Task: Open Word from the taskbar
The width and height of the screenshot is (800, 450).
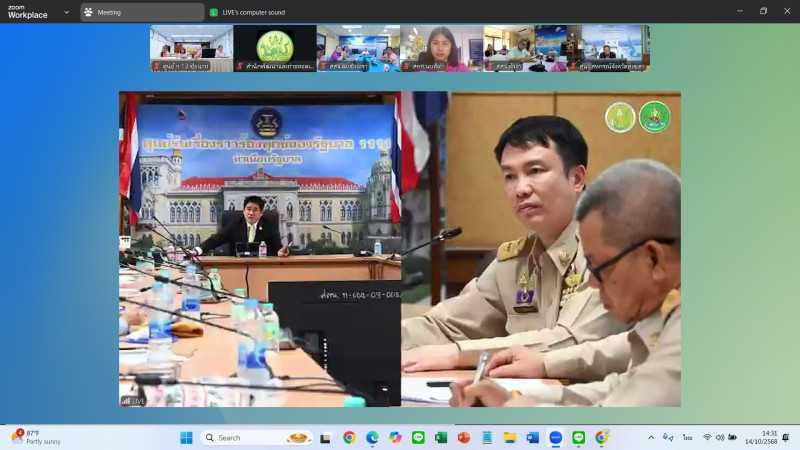Action: click(533, 437)
